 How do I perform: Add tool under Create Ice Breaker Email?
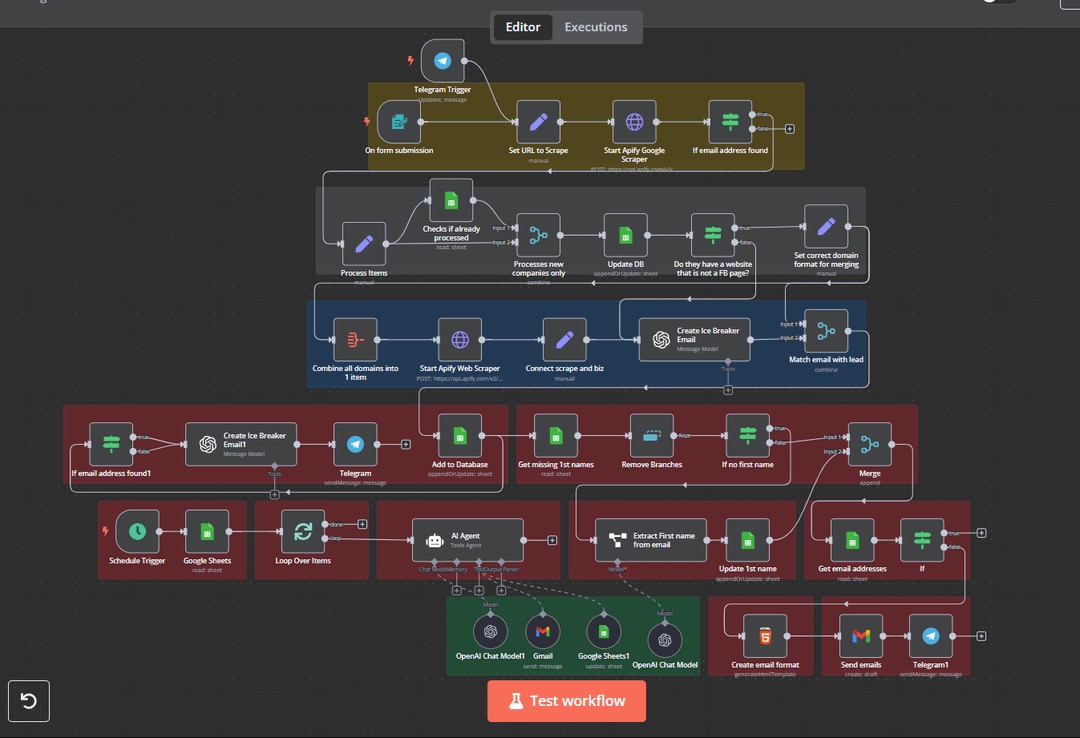[x=728, y=390]
